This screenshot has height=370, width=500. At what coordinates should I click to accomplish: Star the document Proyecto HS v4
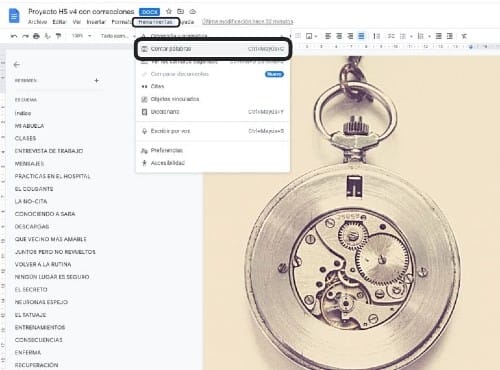point(169,12)
